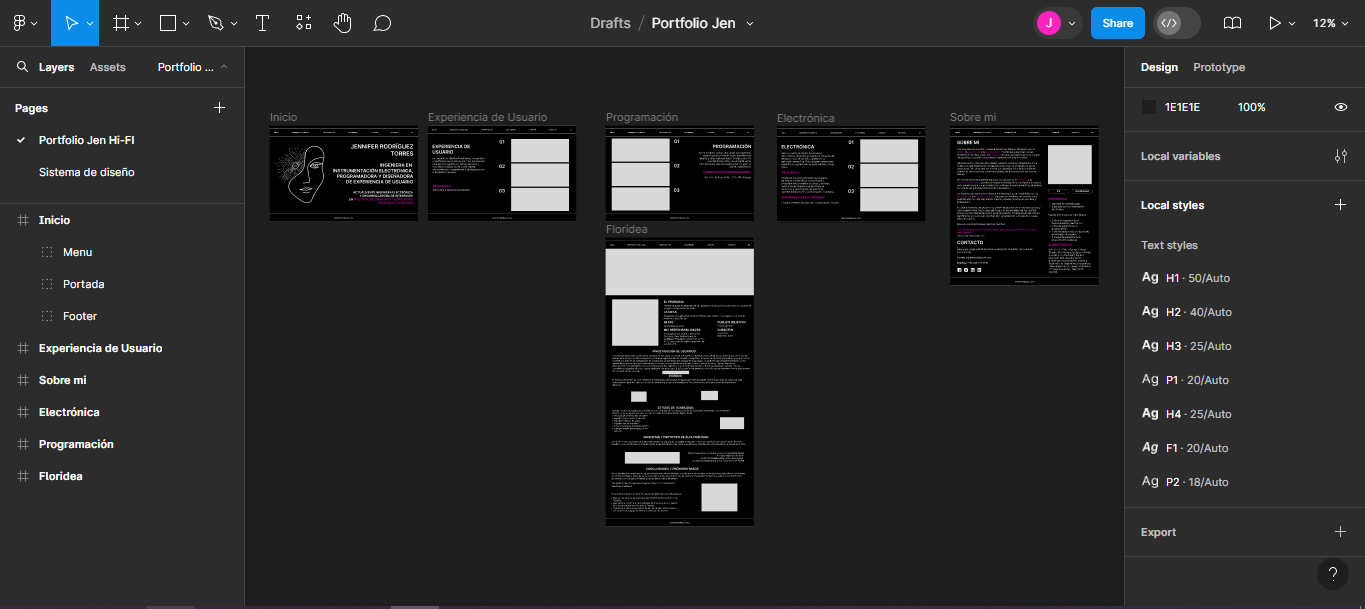Grab the Hand tool
The width and height of the screenshot is (1365, 609).
[x=342, y=22]
